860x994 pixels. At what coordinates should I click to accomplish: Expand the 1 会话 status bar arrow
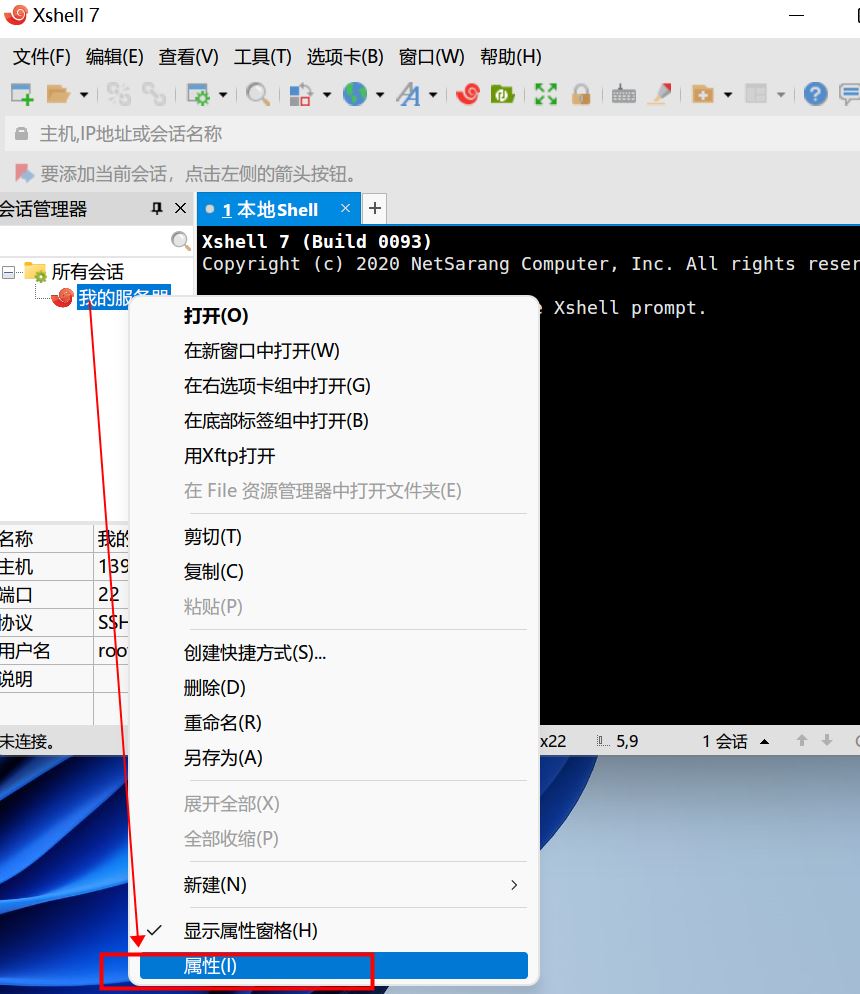tap(764, 742)
